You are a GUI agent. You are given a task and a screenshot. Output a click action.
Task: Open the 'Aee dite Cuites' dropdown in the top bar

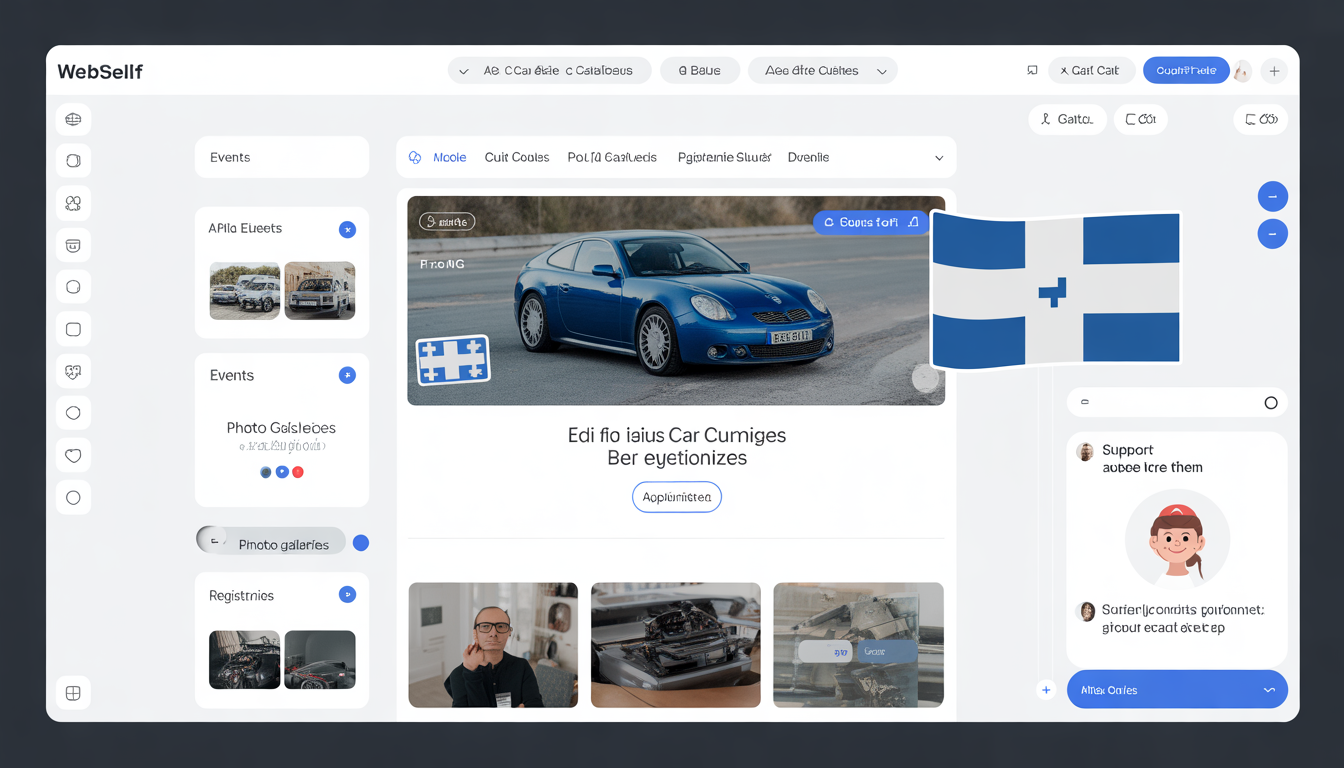(822, 71)
